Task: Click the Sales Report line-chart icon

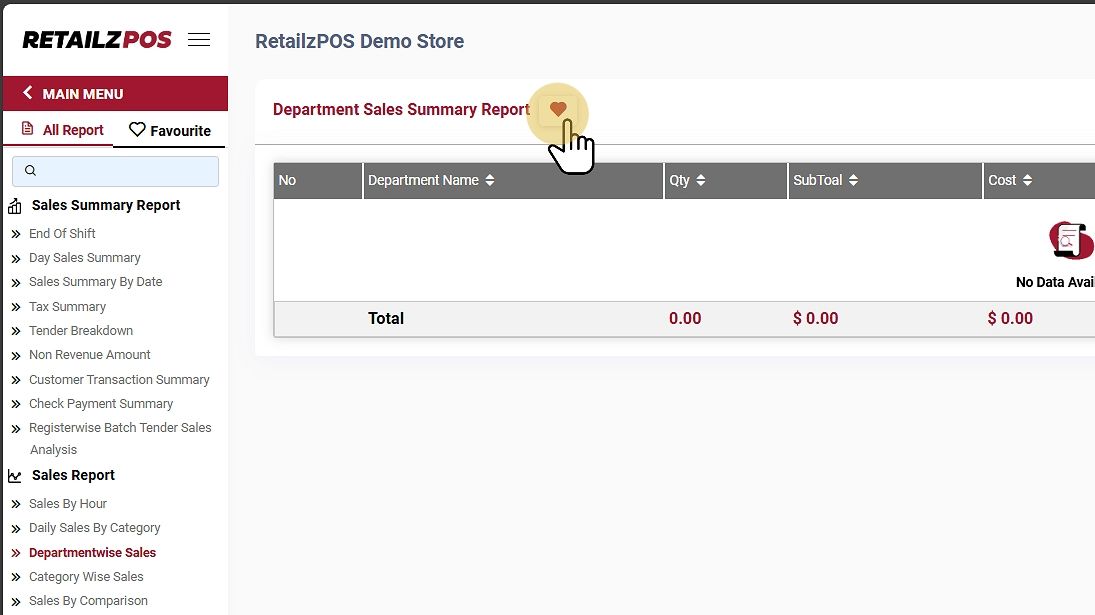Action: [x=15, y=476]
